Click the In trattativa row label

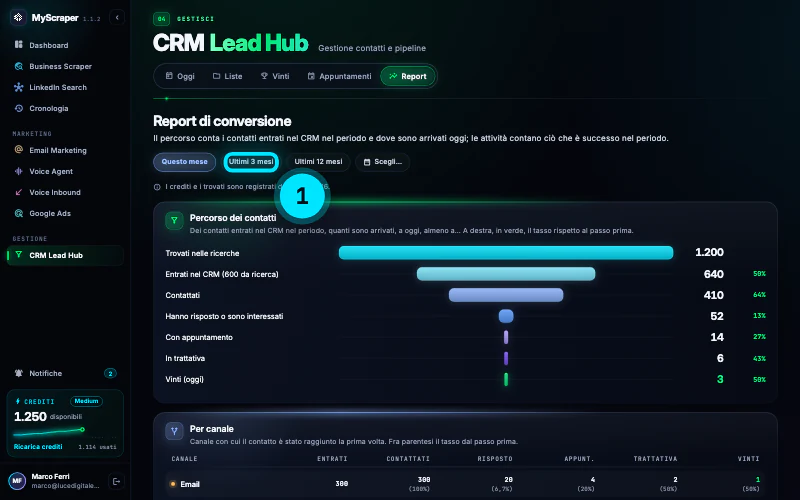[185, 358]
